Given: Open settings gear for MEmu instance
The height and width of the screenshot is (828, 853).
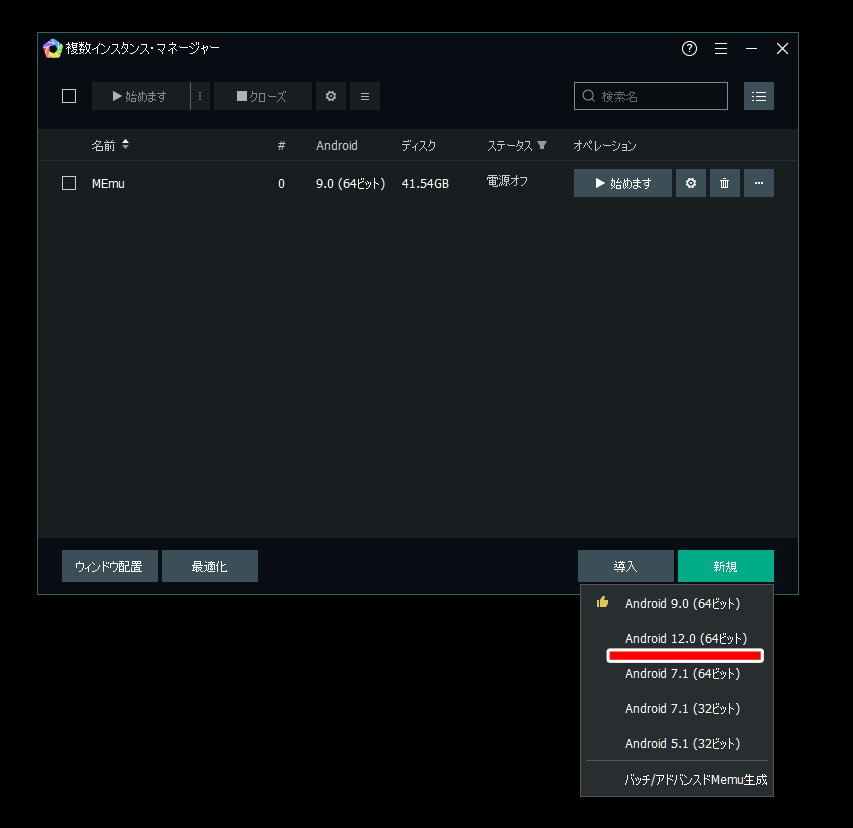Looking at the screenshot, I should pyautogui.click(x=691, y=183).
